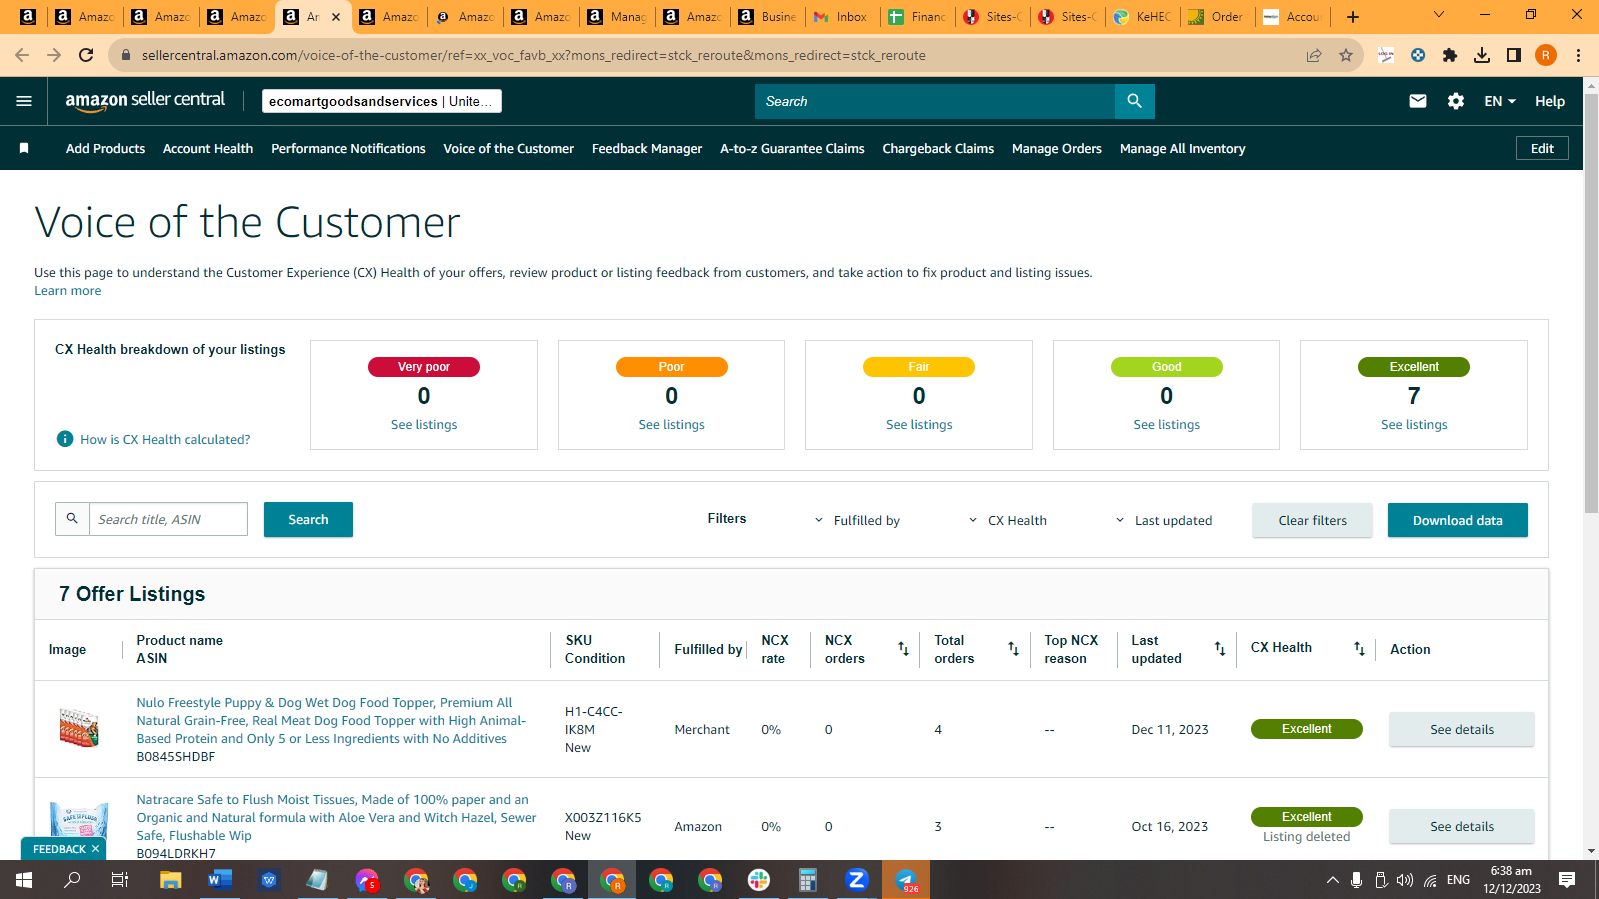Click See details for Natracare listing

pos(1461,826)
